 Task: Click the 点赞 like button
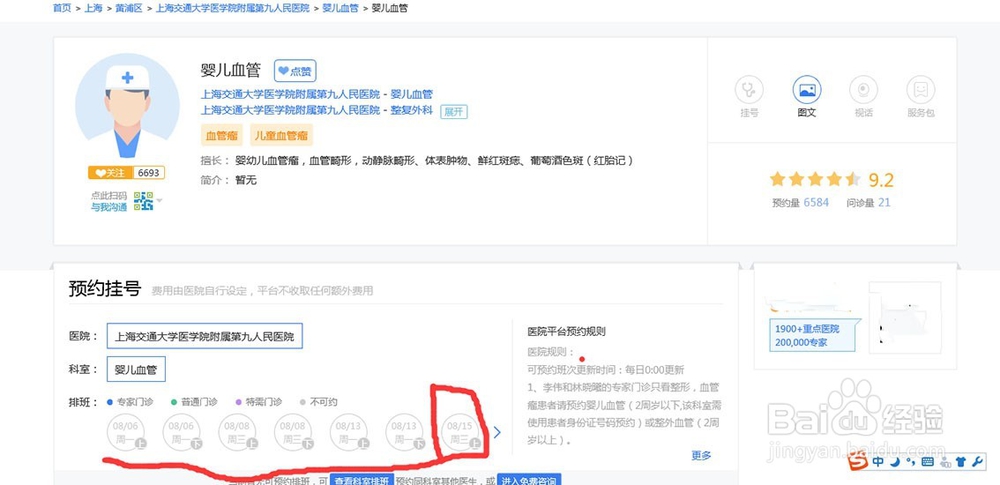[295, 71]
